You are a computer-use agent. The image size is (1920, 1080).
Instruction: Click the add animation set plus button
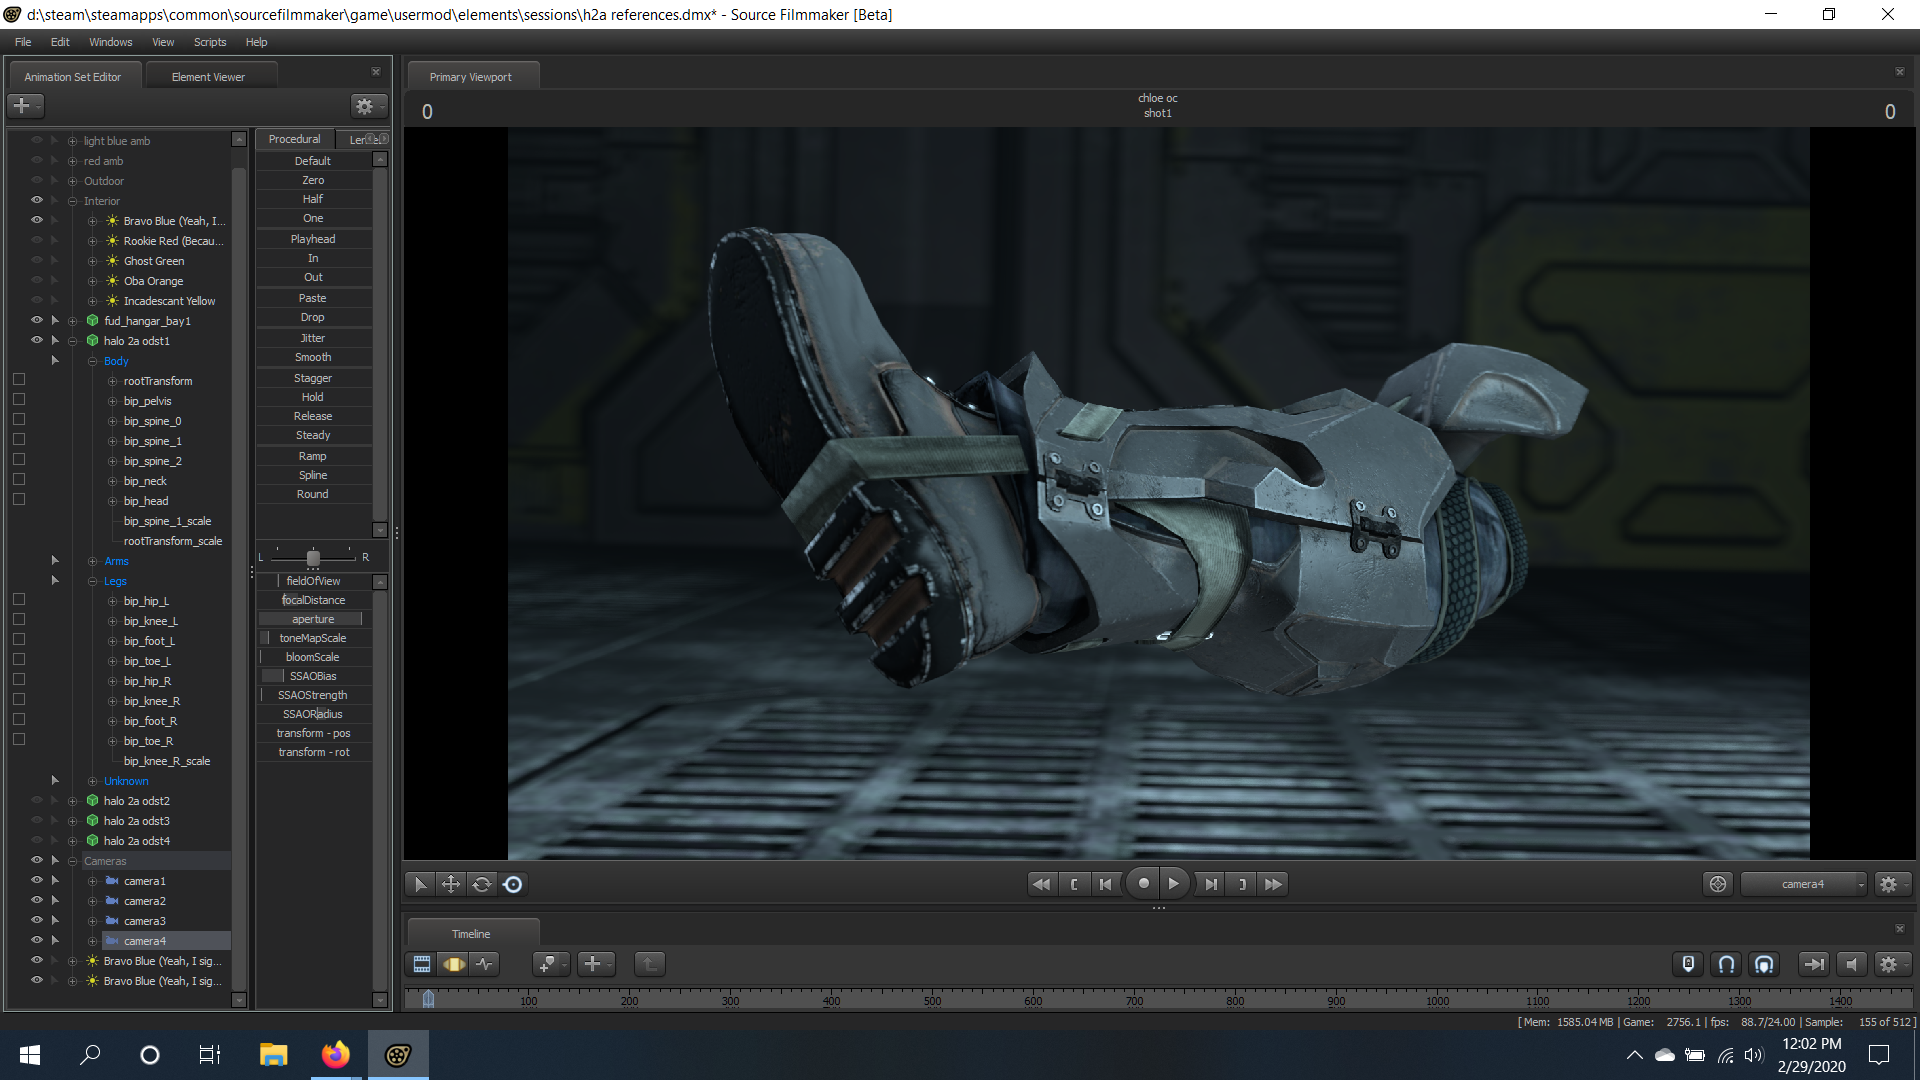(25, 105)
